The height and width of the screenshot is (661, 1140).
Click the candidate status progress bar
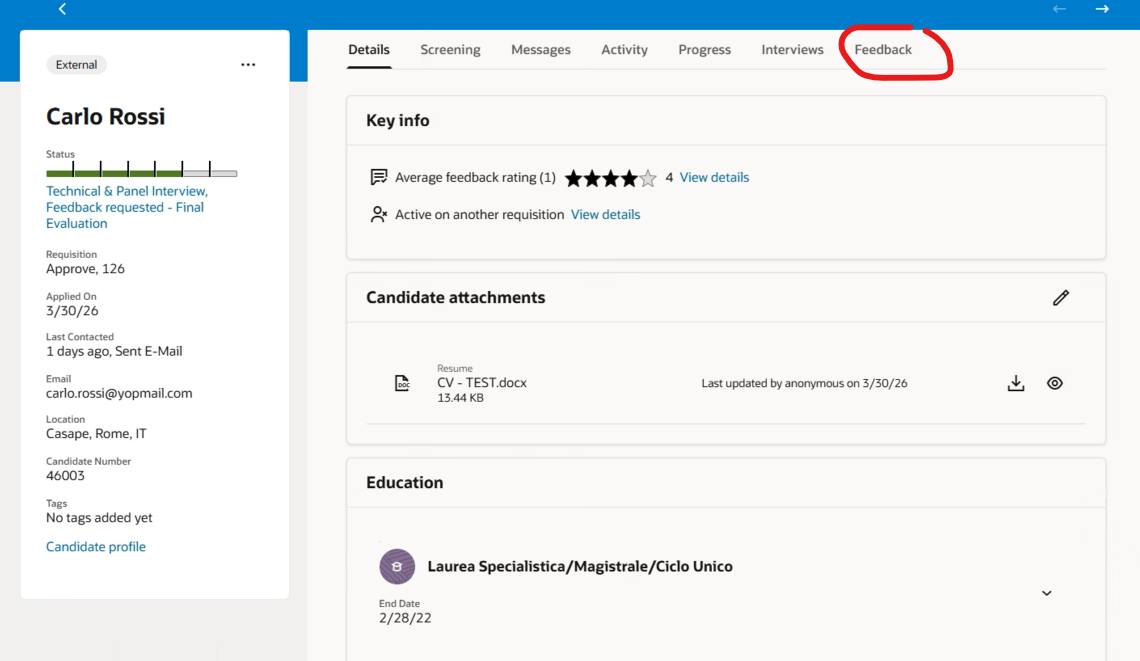click(141, 173)
